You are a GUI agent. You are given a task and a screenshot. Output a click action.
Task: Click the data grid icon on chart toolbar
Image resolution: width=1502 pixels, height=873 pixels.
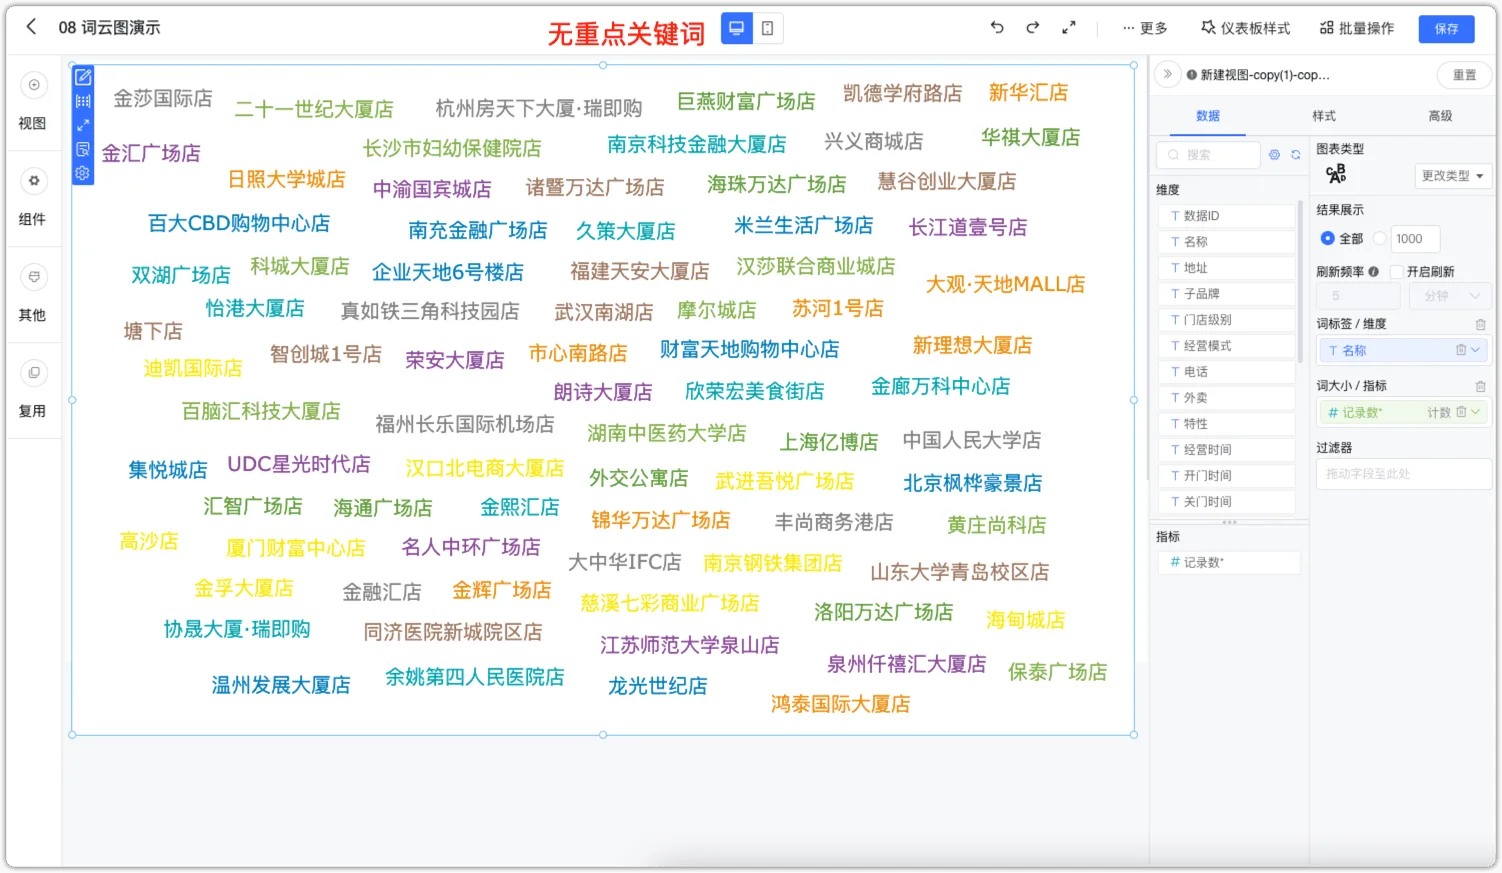[x=83, y=101]
